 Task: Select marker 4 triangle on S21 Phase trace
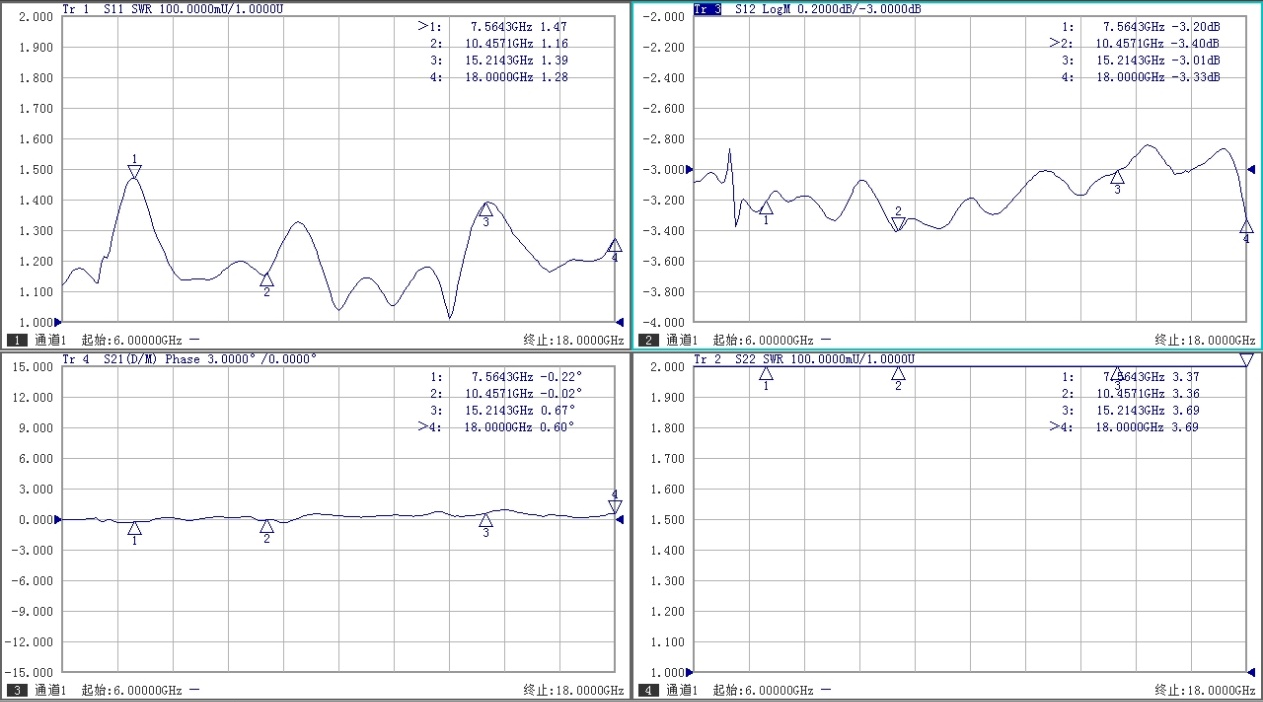pos(615,506)
